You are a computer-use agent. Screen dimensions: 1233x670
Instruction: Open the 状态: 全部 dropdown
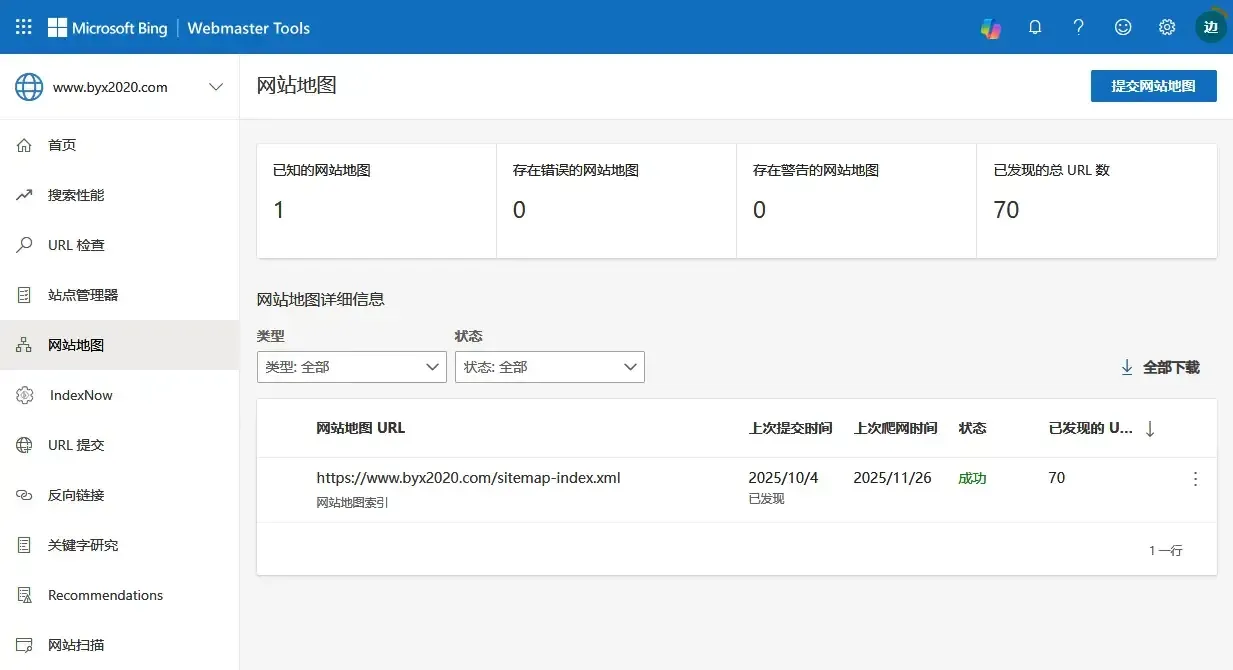click(x=549, y=367)
